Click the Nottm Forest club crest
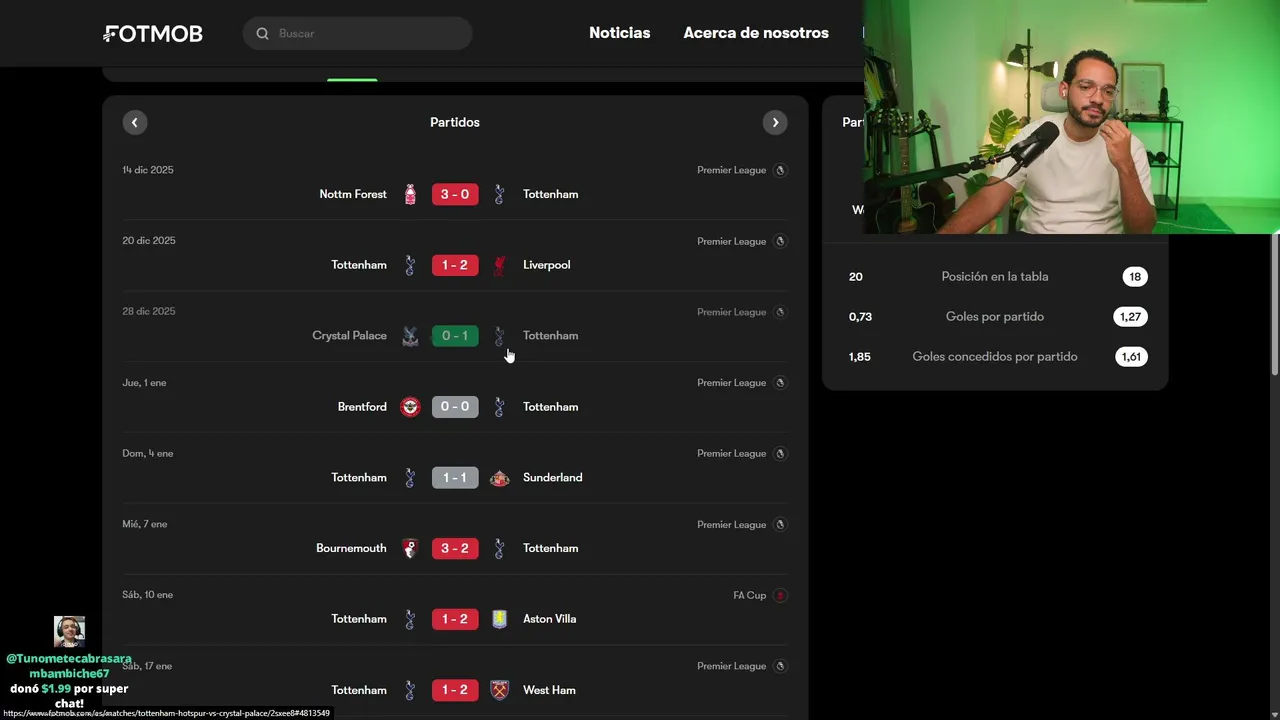The image size is (1280, 720). [x=410, y=194]
